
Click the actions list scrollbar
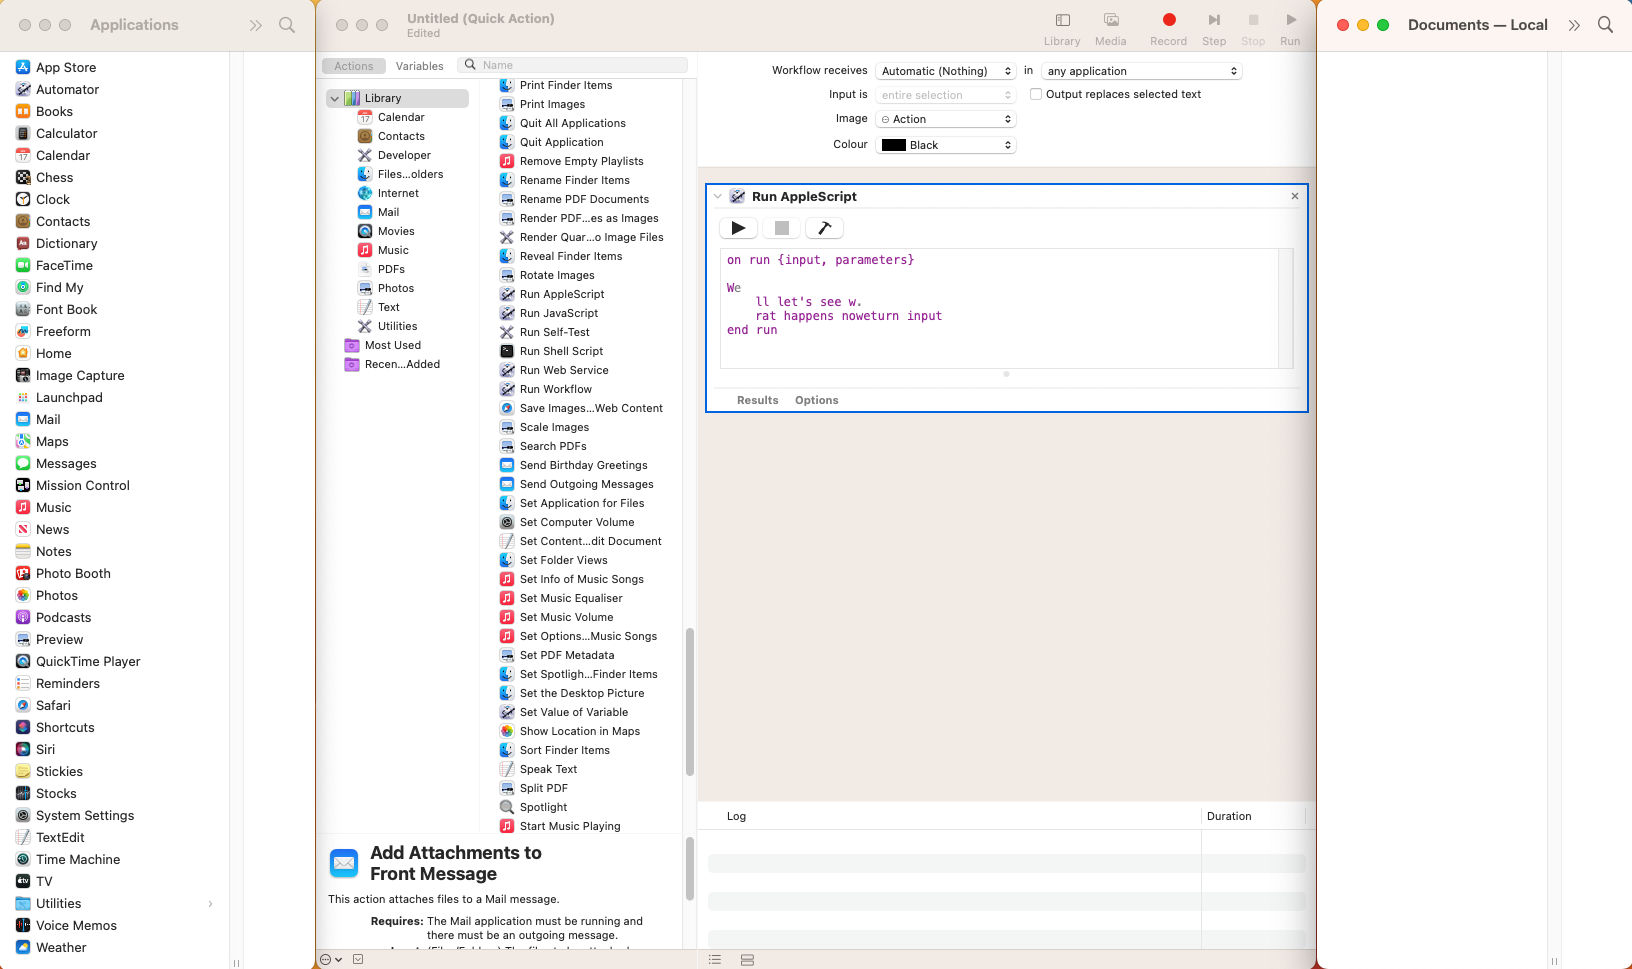click(689, 702)
